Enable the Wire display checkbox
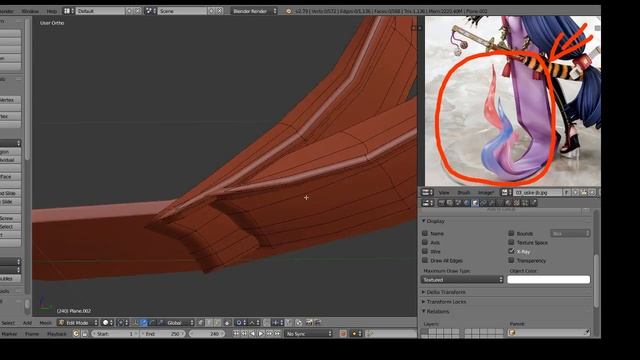The height and width of the screenshot is (360, 640). click(x=425, y=251)
